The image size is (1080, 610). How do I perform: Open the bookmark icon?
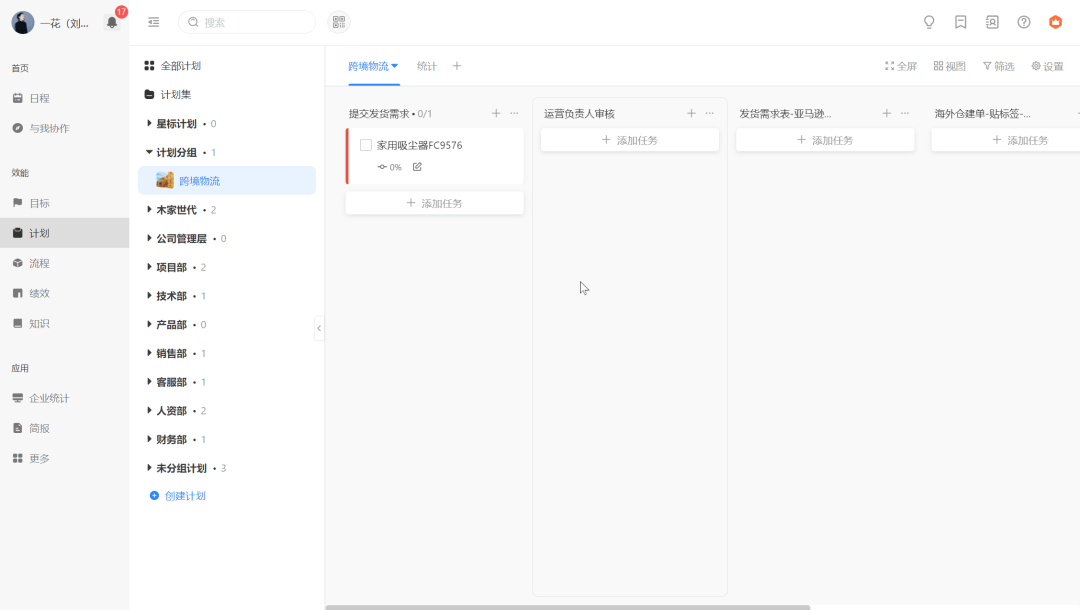click(x=960, y=22)
